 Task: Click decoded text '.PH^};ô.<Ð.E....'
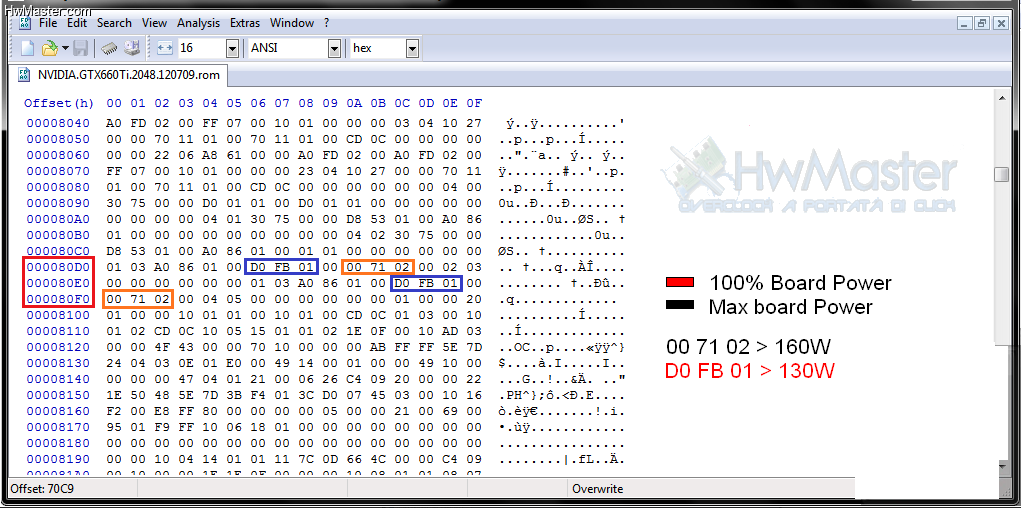point(563,395)
